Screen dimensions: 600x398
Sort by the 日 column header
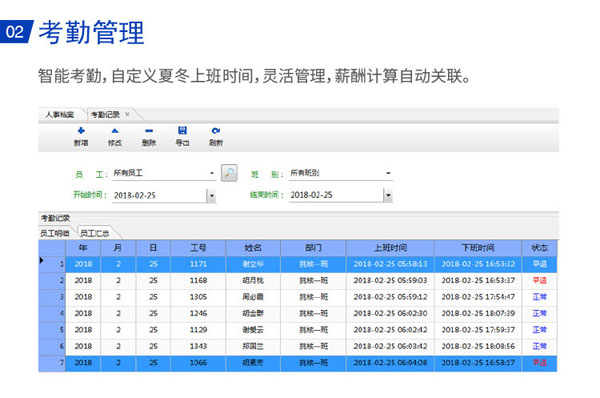pyautogui.click(x=153, y=248)
